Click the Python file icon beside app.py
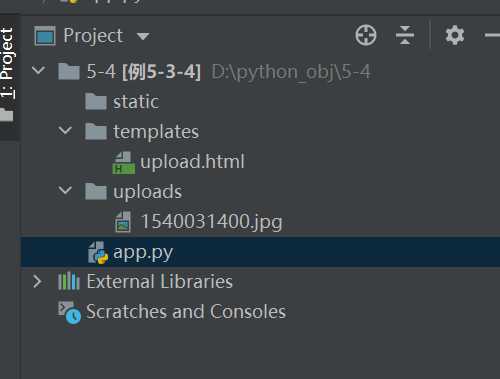This screenshot has width=500, height=379. coord(98,252)
